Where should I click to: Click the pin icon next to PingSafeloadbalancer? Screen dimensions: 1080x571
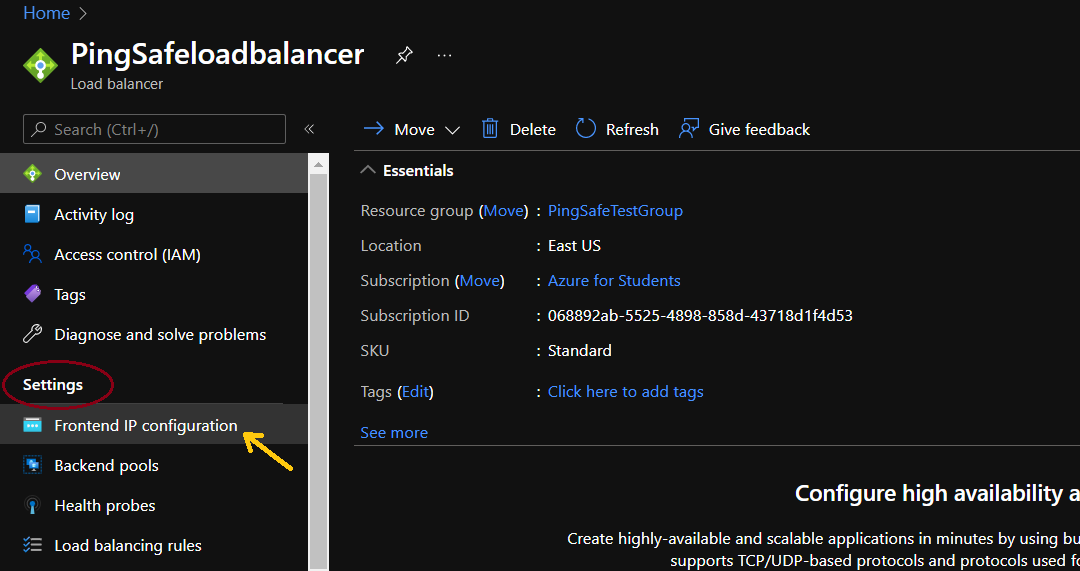pyautogui.click(x=404, y=55)
